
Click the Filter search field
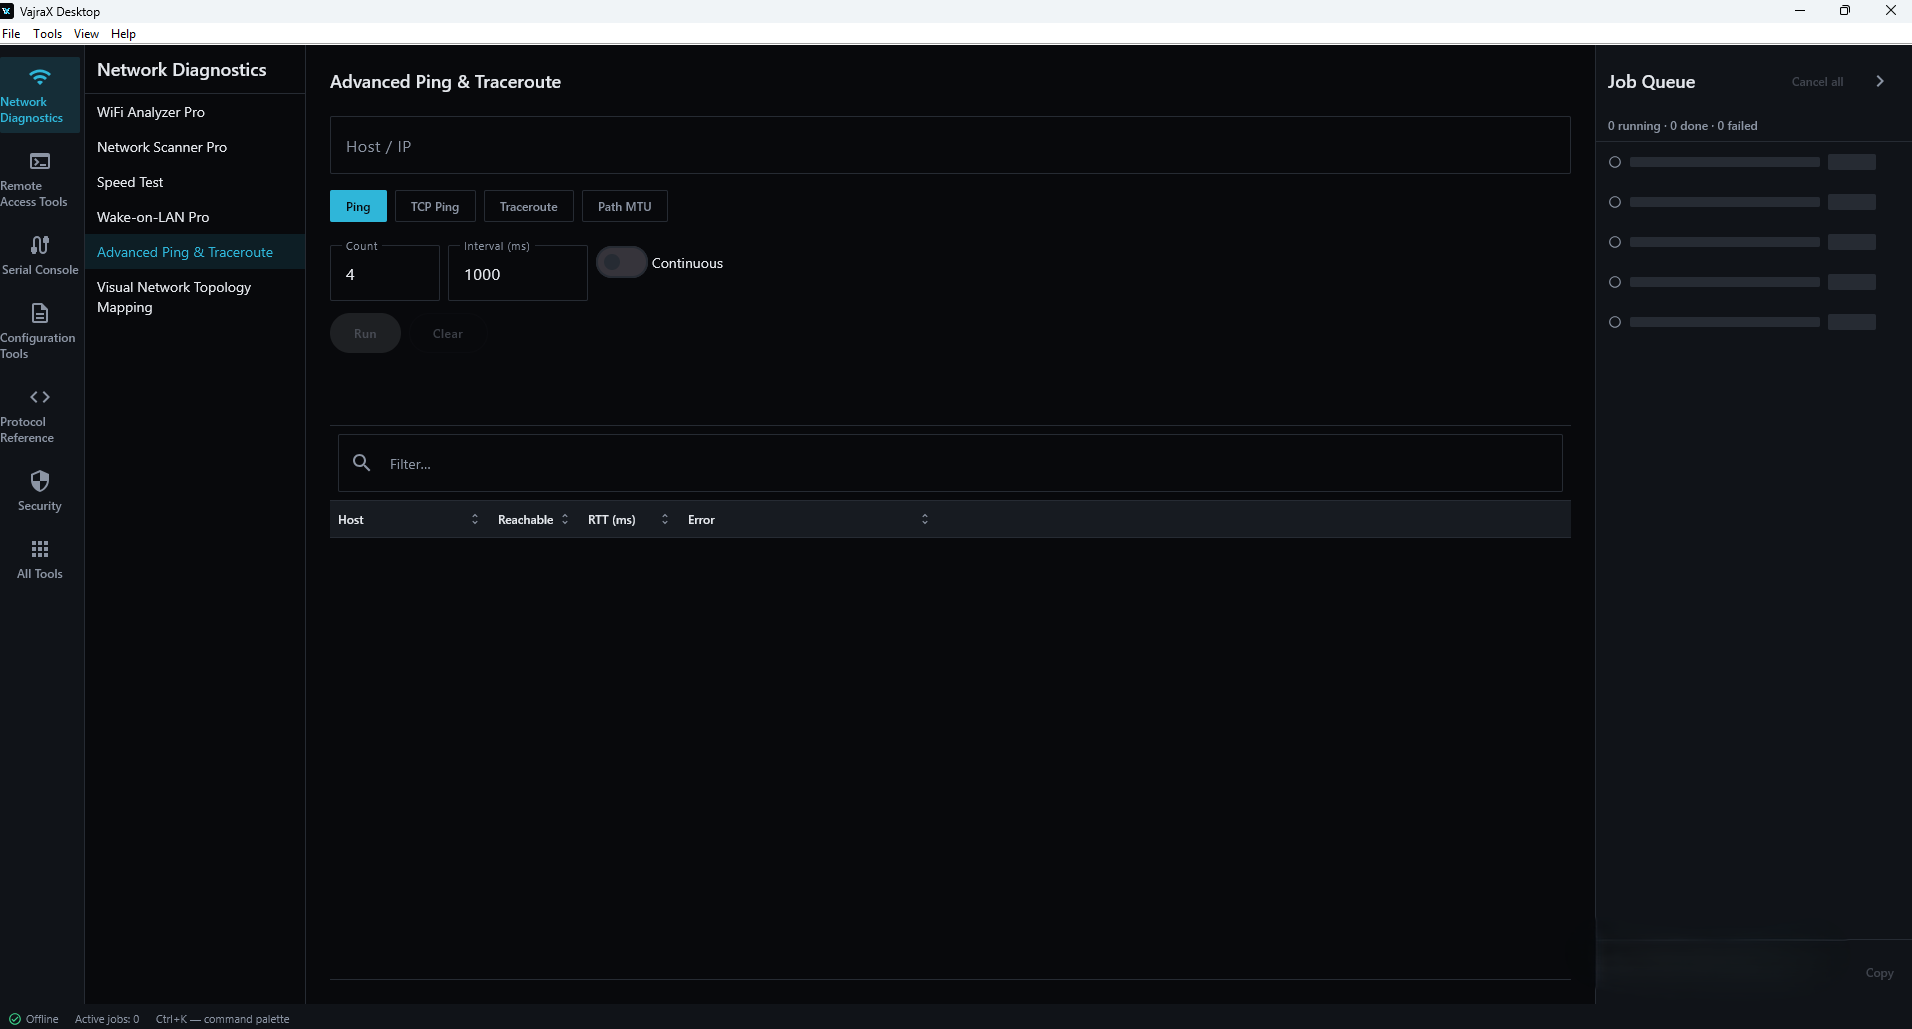click(950, 463)
